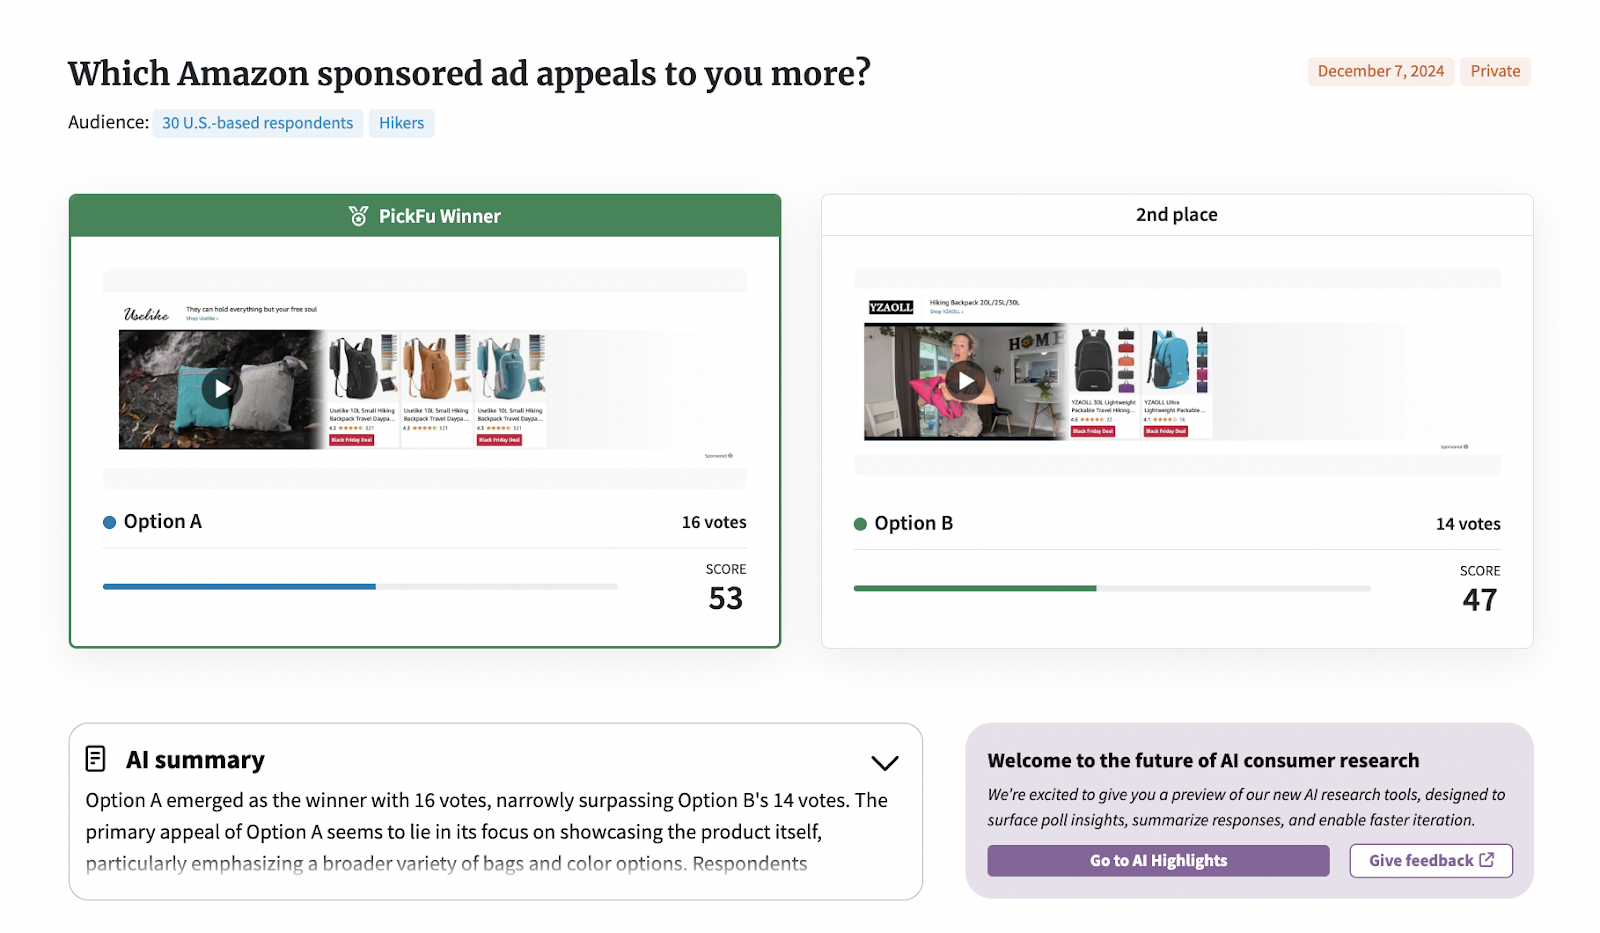Click the Give feedback button

coord(1430,860)
